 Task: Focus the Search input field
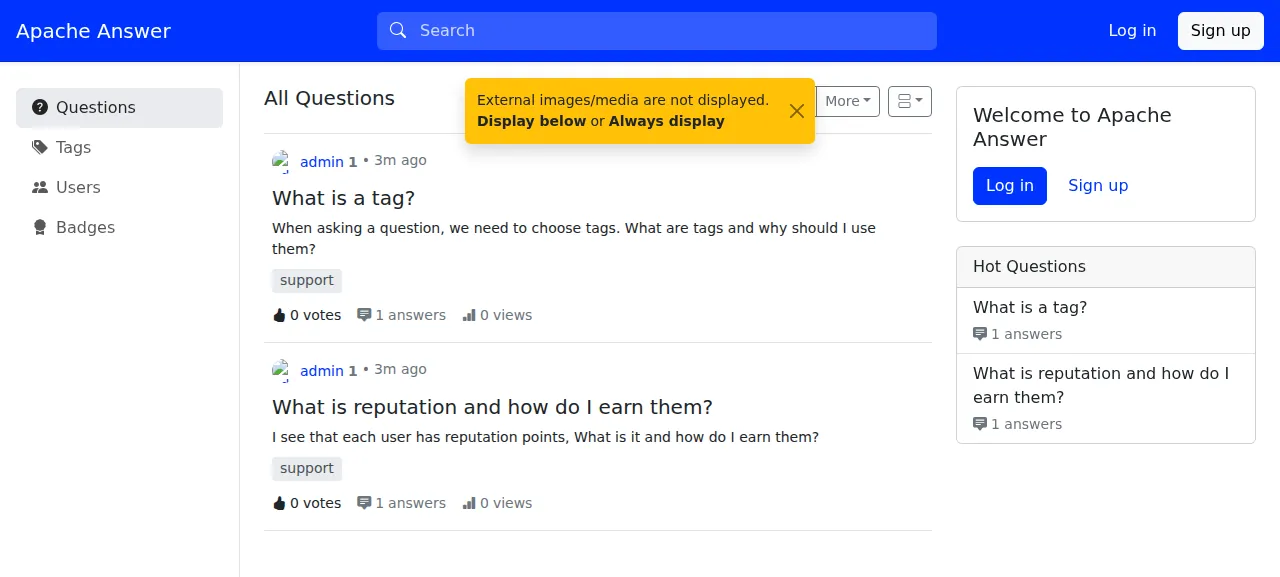click(x=657, y=31)
